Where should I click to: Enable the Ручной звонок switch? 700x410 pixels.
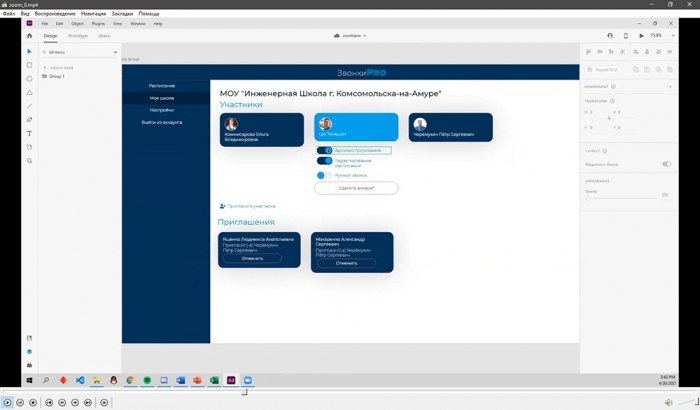click(x=324, y=175)
